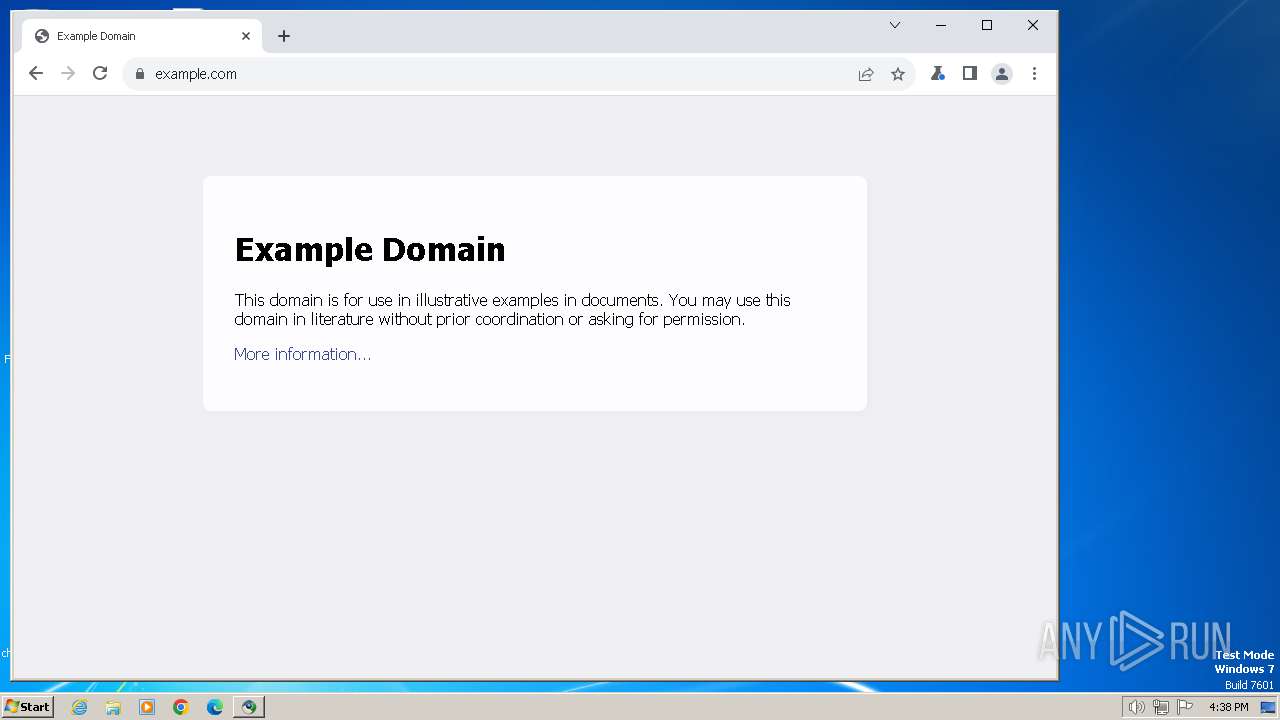Click the Show desktop button
This screenshot has height=720, width=1280.
pyautogui.click(x=1268, y=707)
